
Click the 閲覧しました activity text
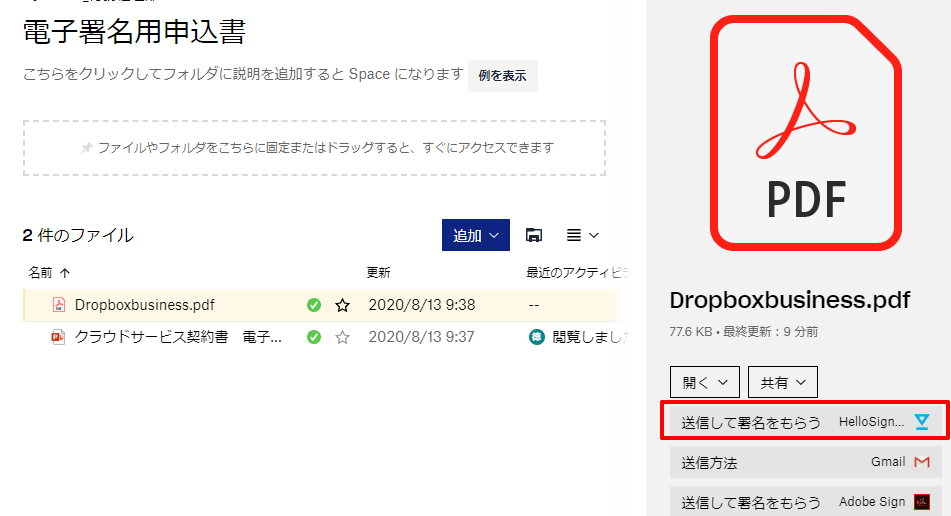pyautogui.click(x=591, y=337)
